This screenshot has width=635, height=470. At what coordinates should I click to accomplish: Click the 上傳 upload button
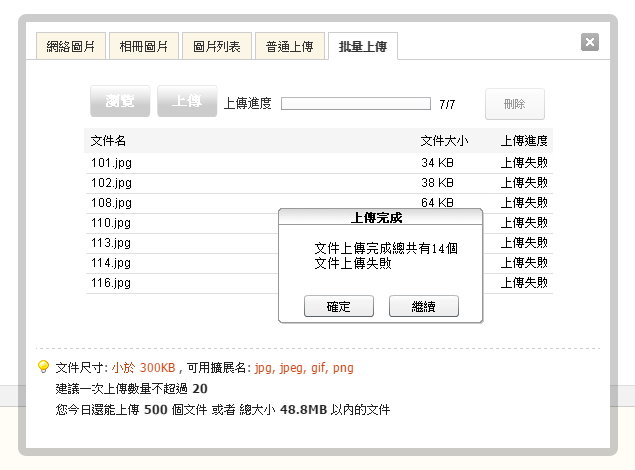click(187, 102)
